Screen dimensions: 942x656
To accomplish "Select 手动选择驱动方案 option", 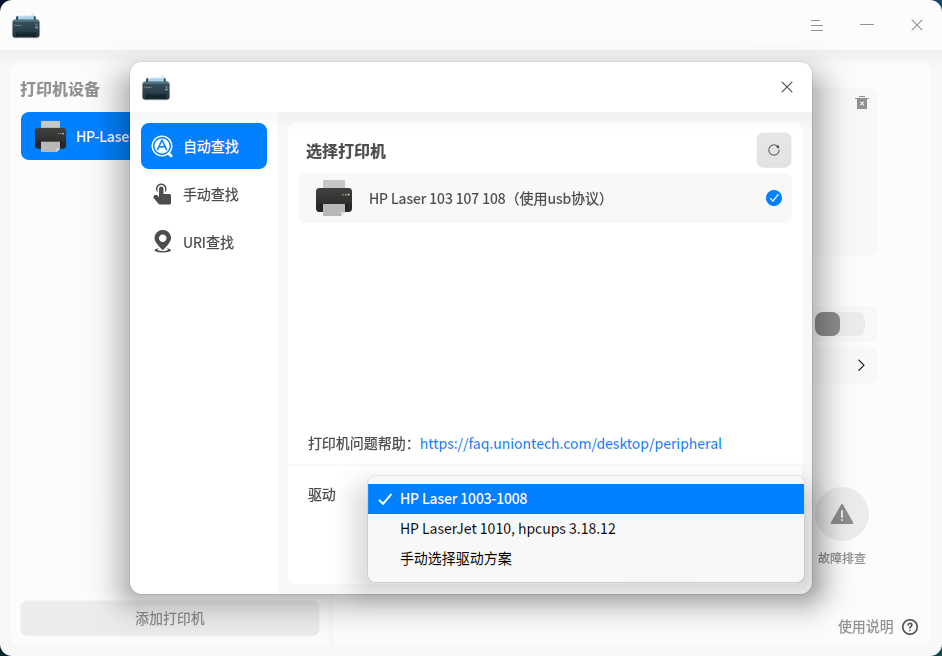I will coord(586,559).
